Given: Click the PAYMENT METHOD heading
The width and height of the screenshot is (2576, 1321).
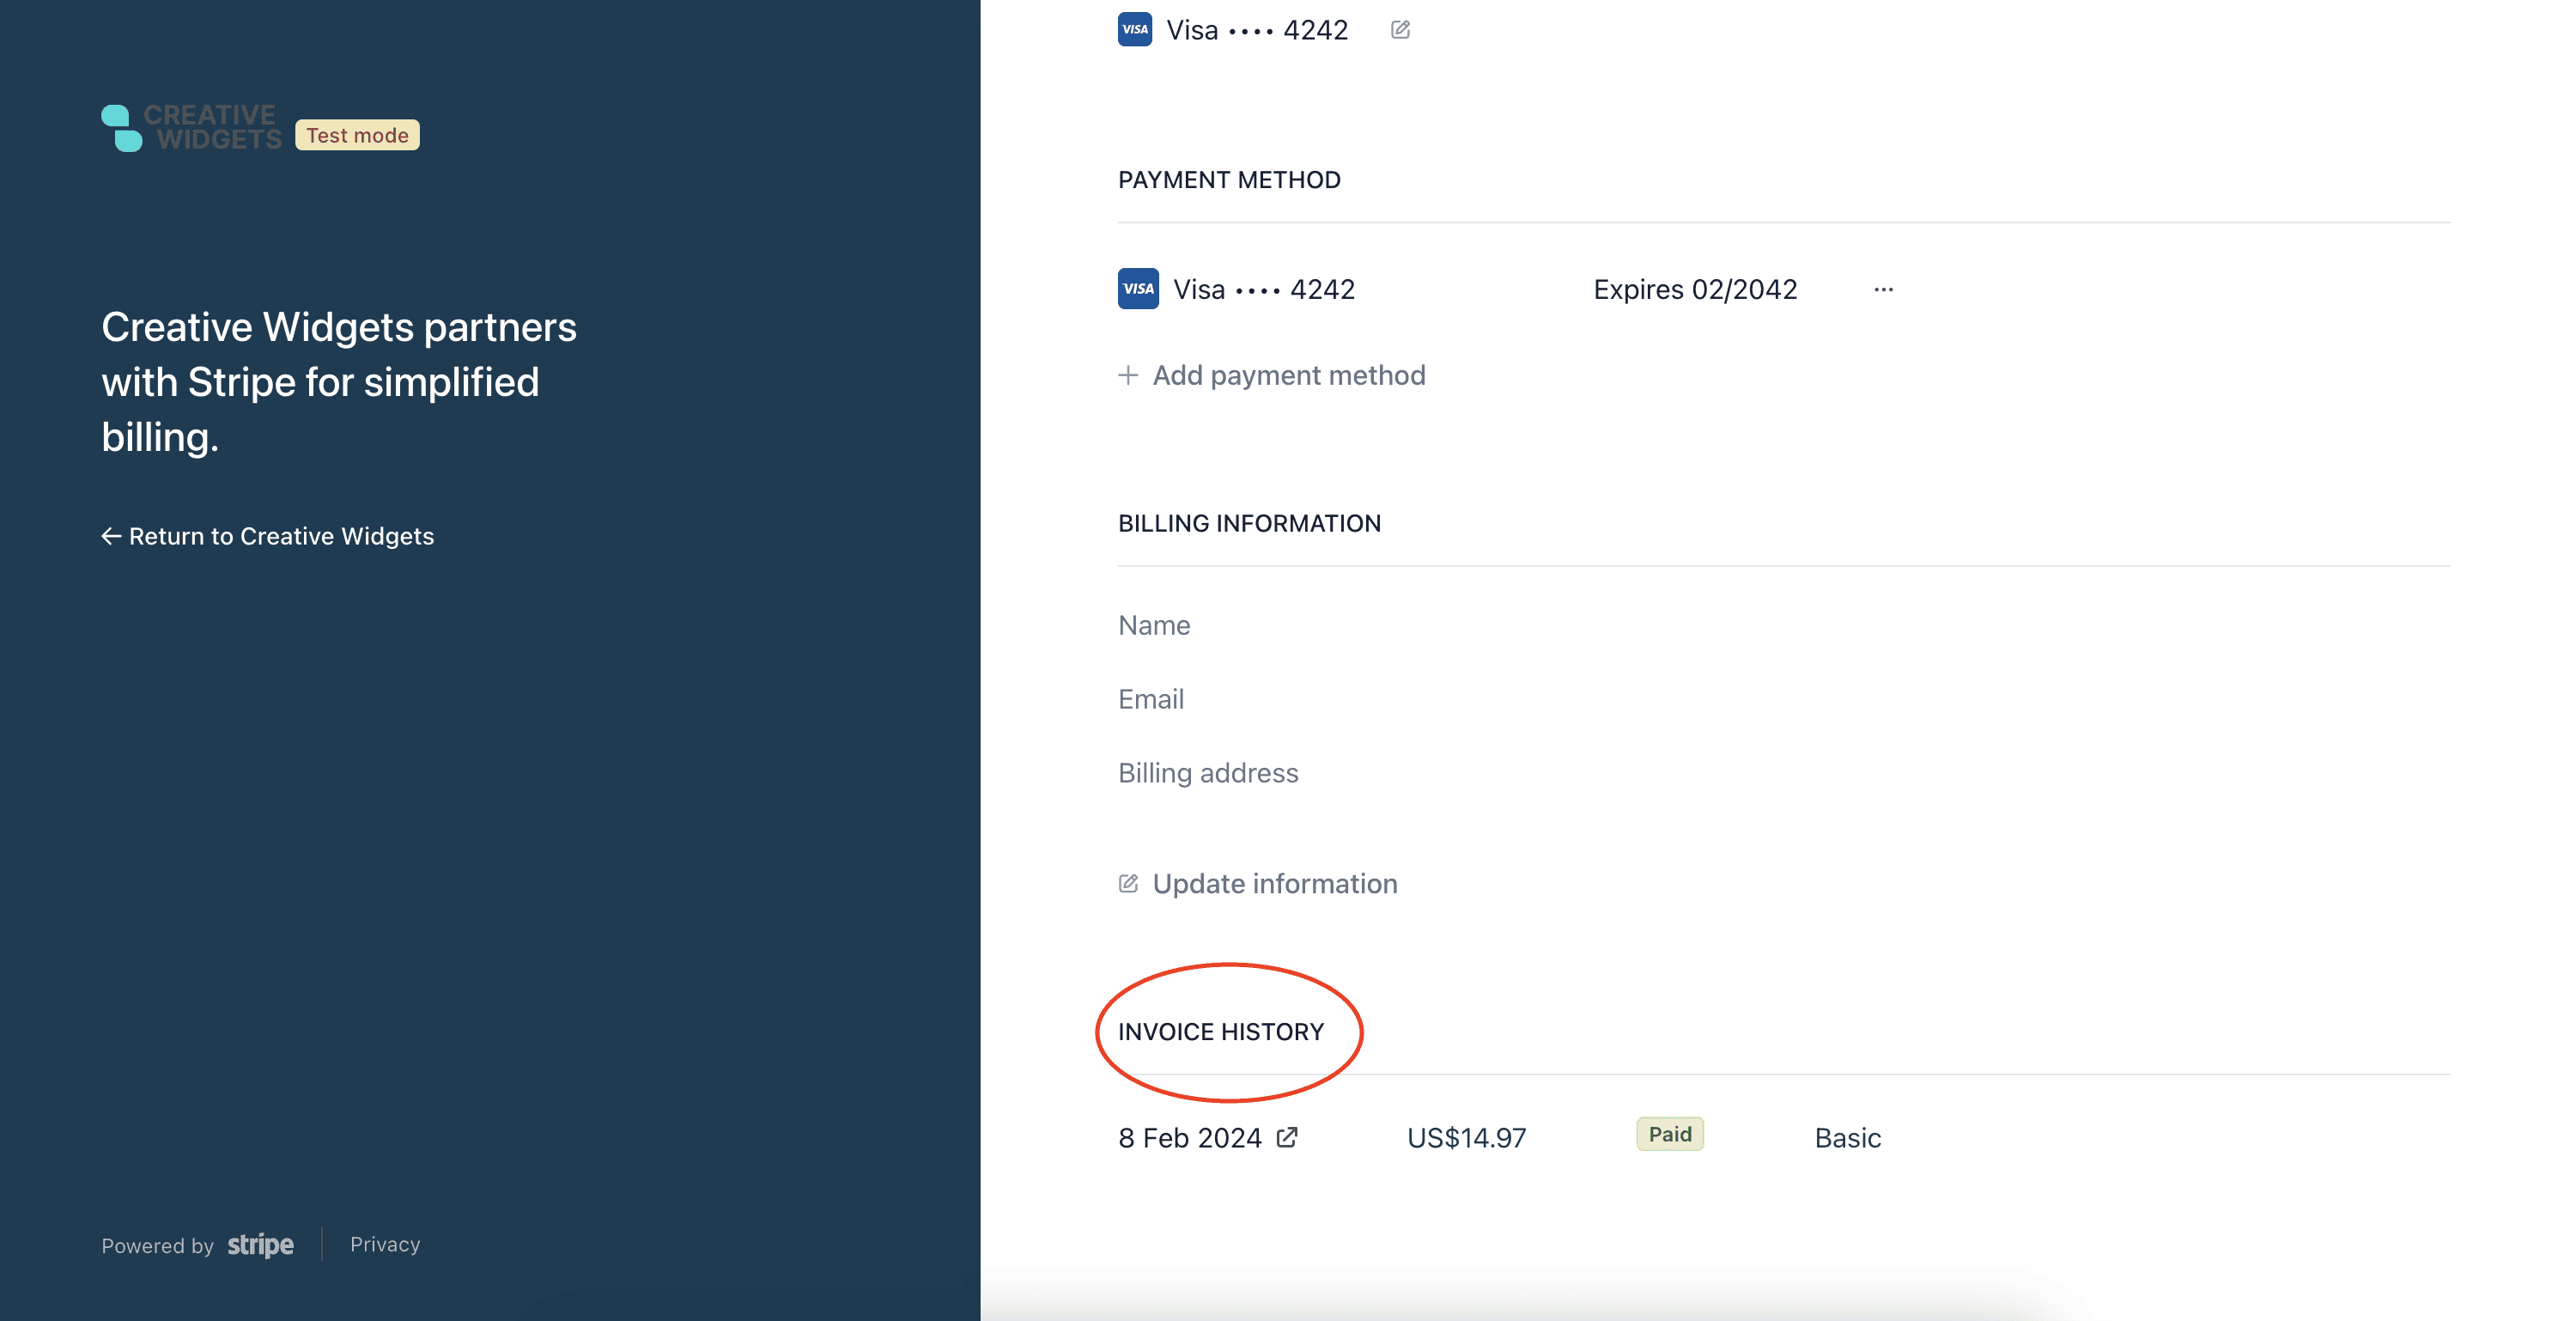Looking at the screenshot, I should 1229,179.
